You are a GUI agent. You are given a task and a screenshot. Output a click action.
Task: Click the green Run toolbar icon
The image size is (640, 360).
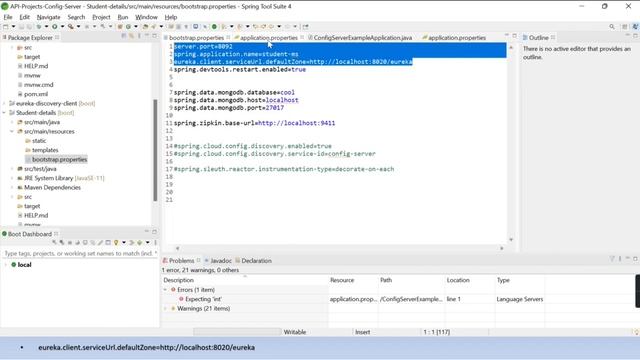54,27
